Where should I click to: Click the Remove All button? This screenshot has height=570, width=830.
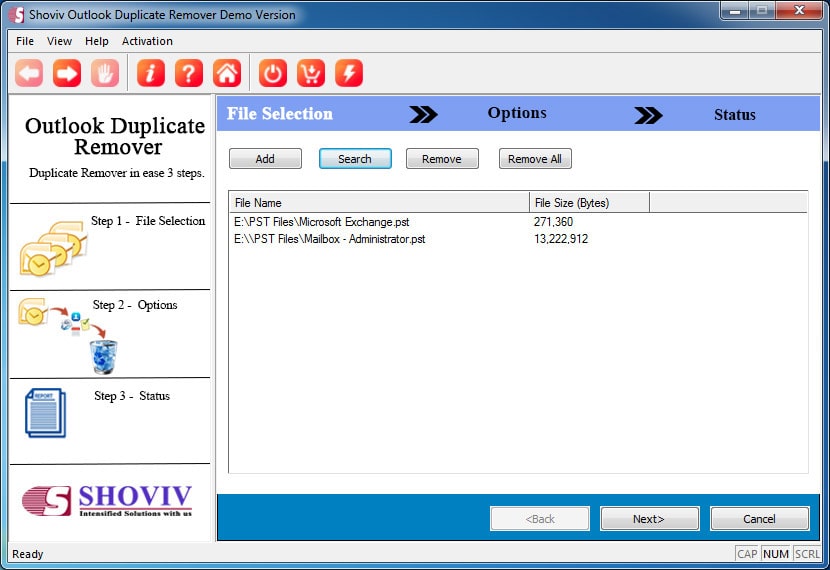(535, 159)
